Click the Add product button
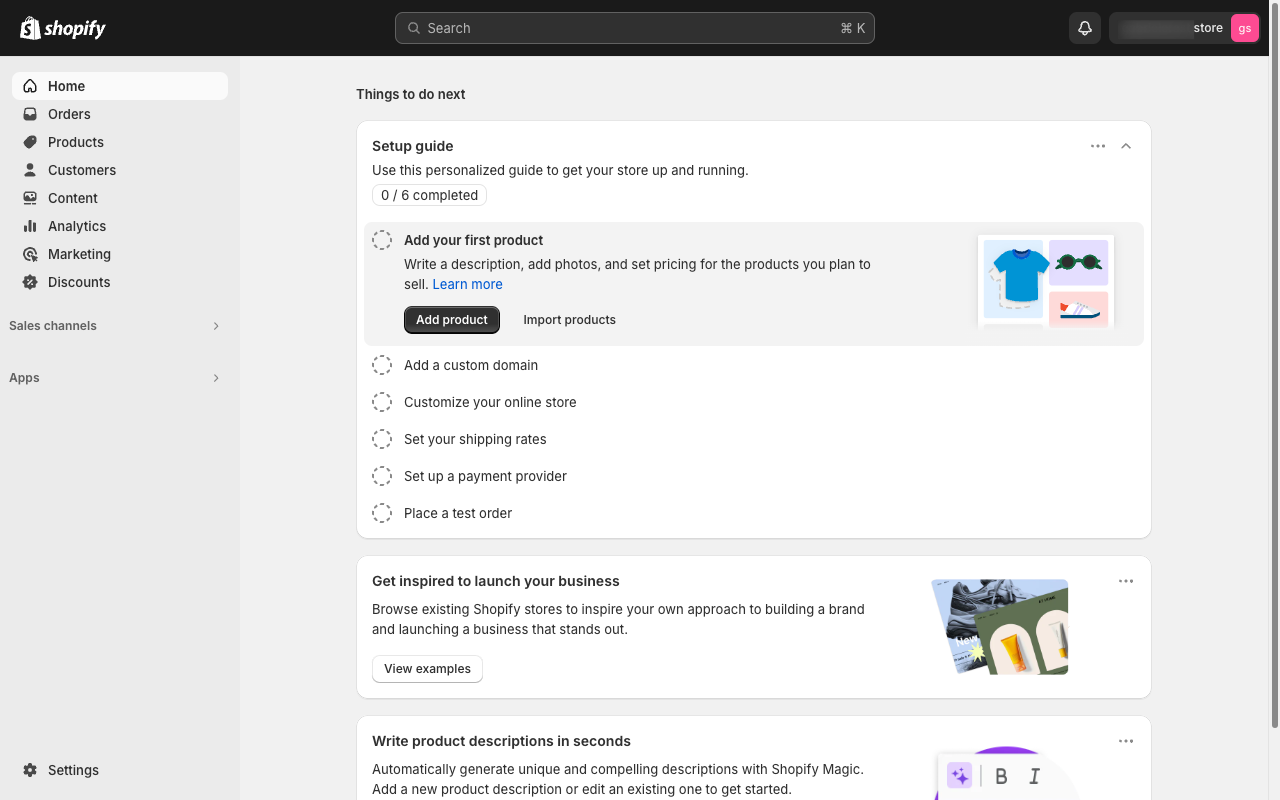 pos(452,320)
